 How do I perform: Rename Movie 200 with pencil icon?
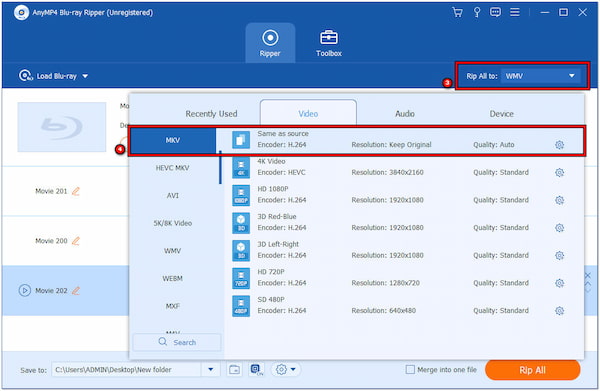76,241
